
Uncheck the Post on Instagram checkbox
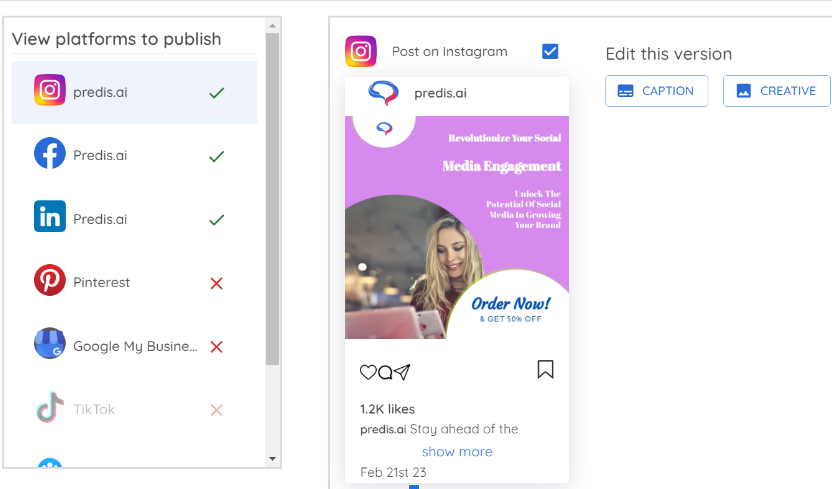(550, 51)
